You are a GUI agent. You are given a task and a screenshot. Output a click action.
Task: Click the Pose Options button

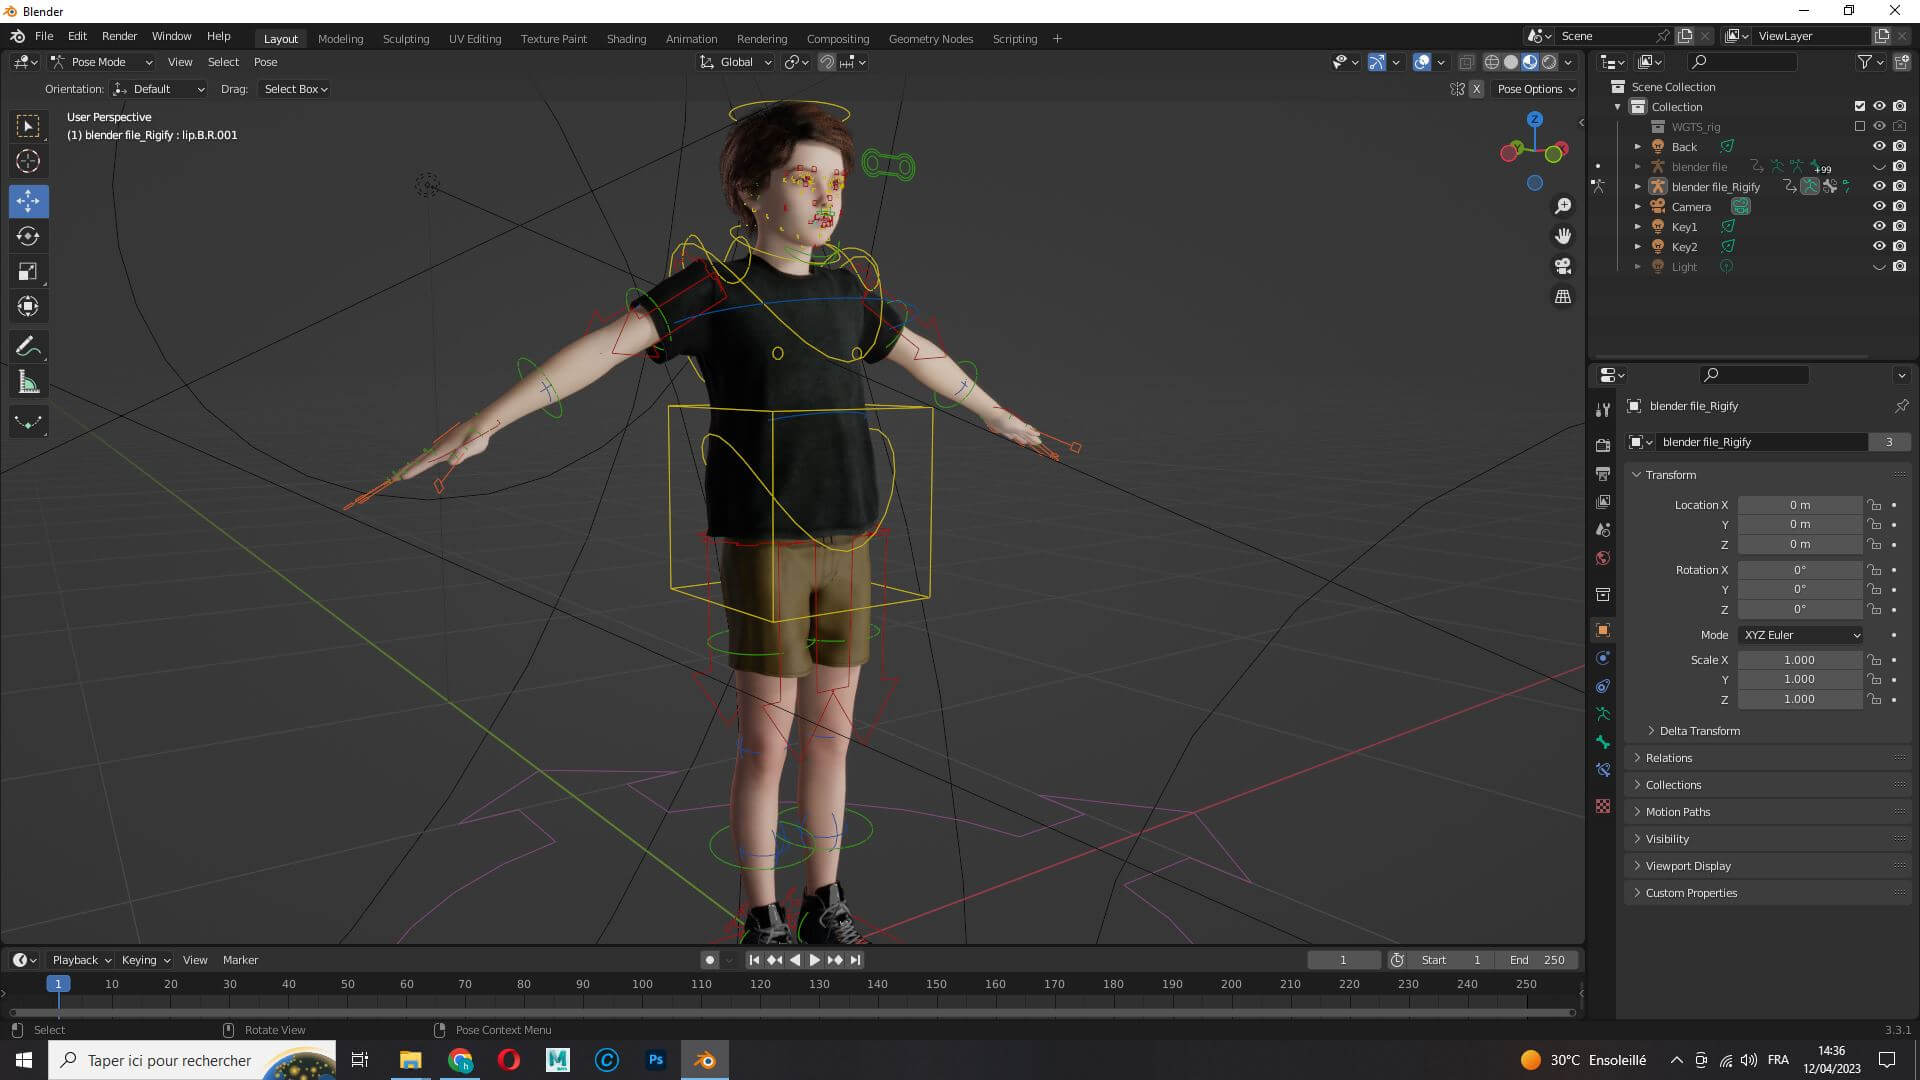coord(1535,89)
